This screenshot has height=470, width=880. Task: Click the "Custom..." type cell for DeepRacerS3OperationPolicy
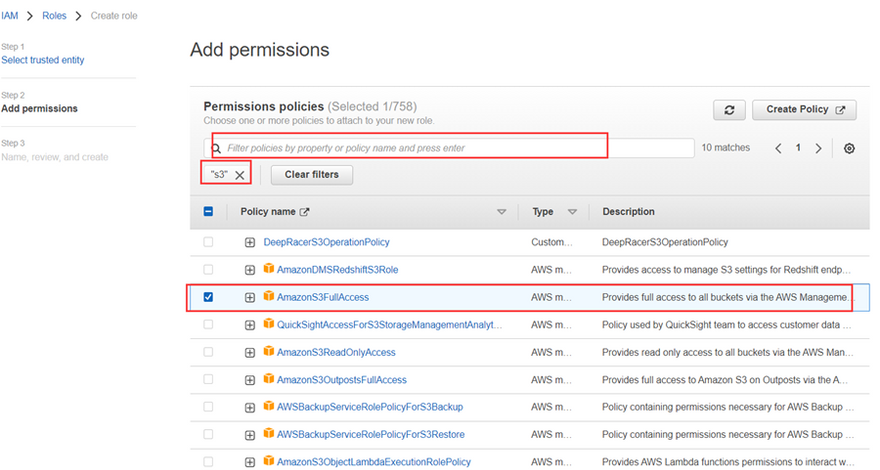(x=552, y=242)
